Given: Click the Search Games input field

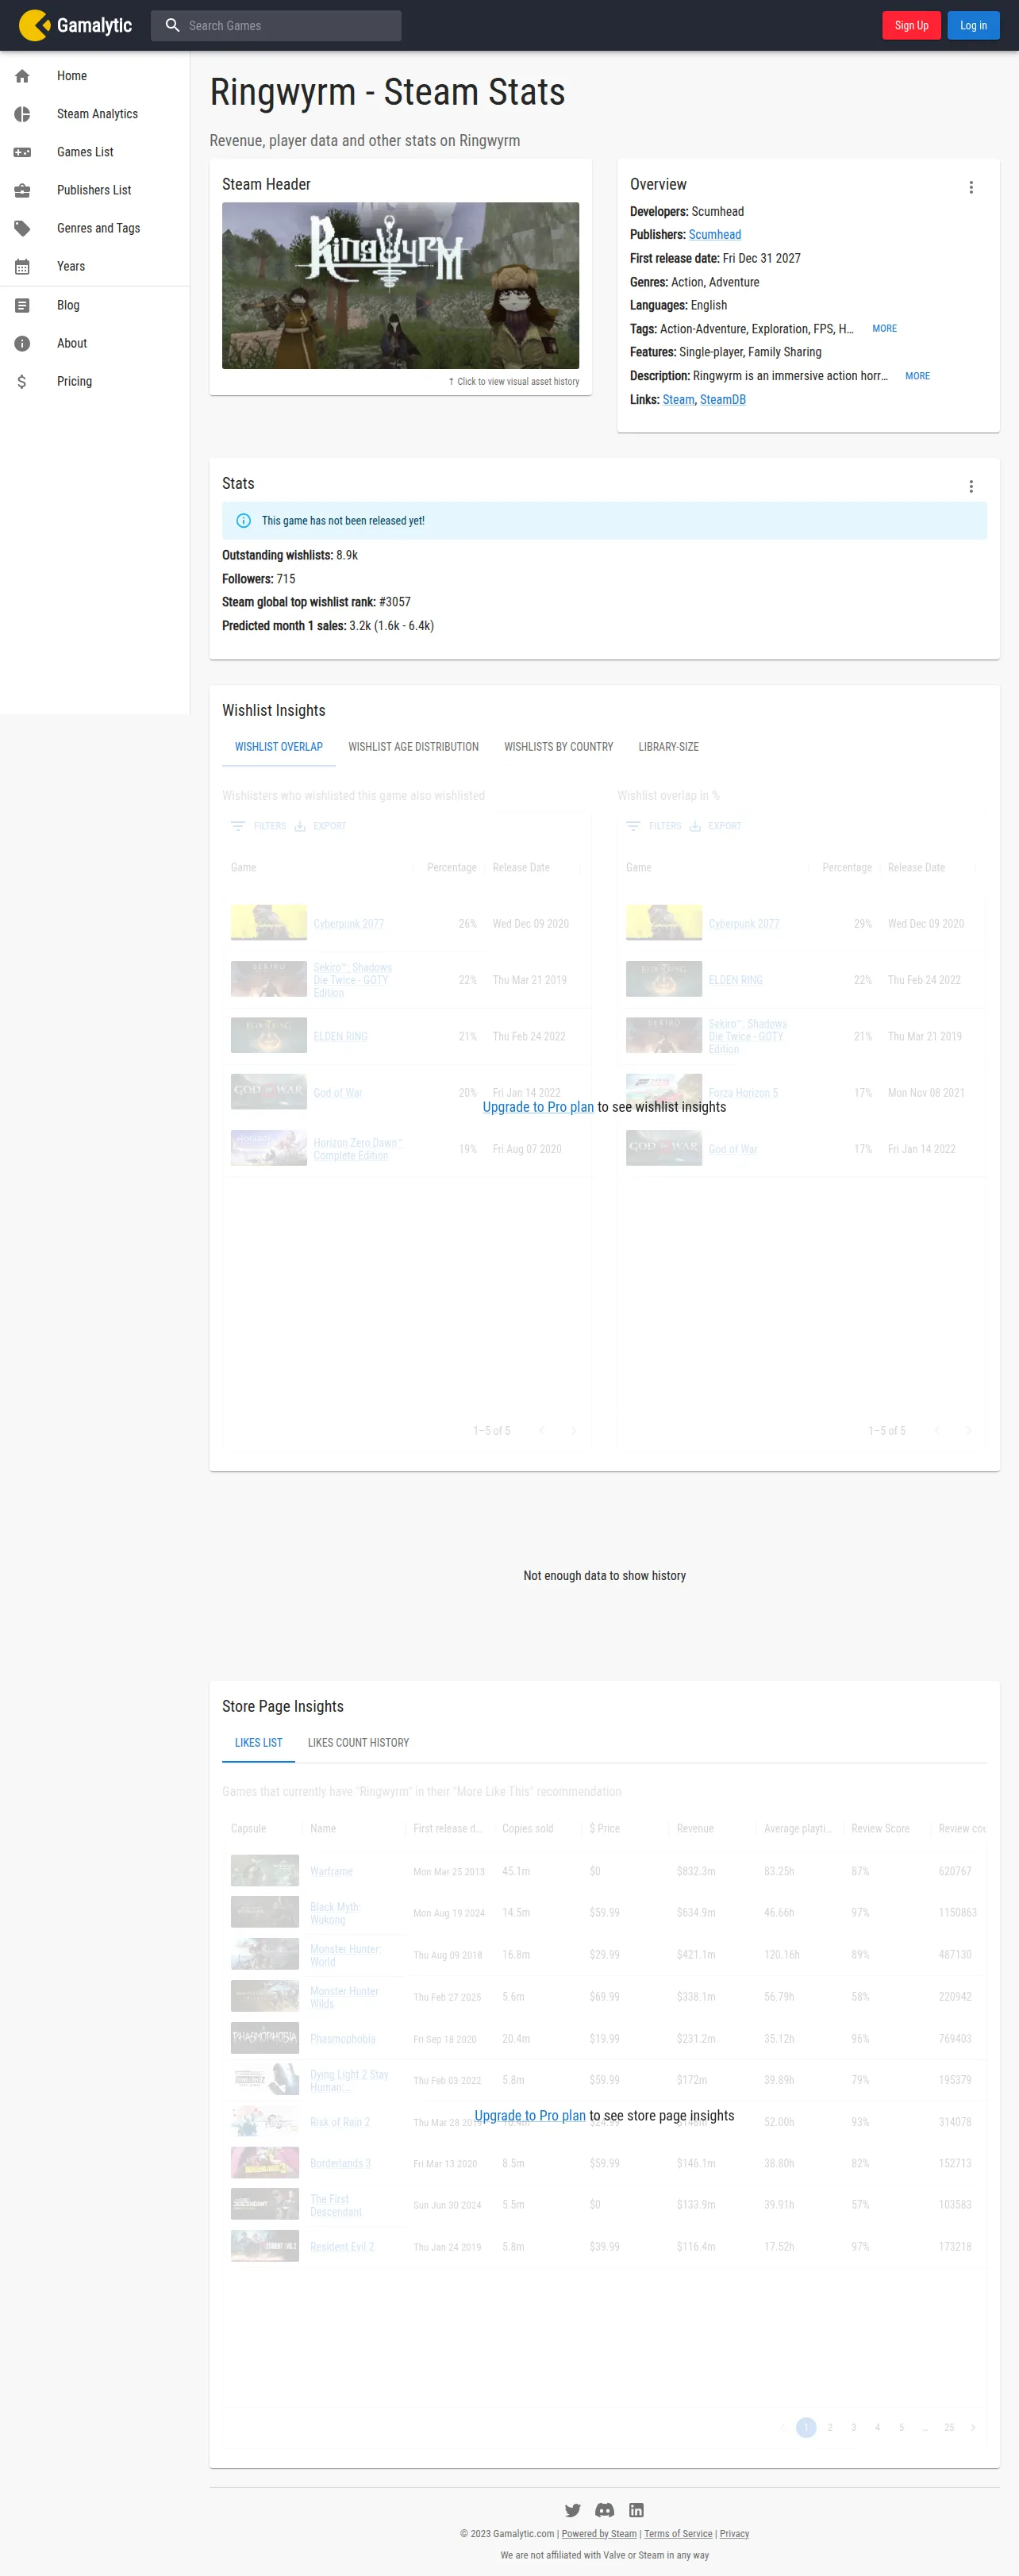Looking at the screenshot, I should pos(276,25).
